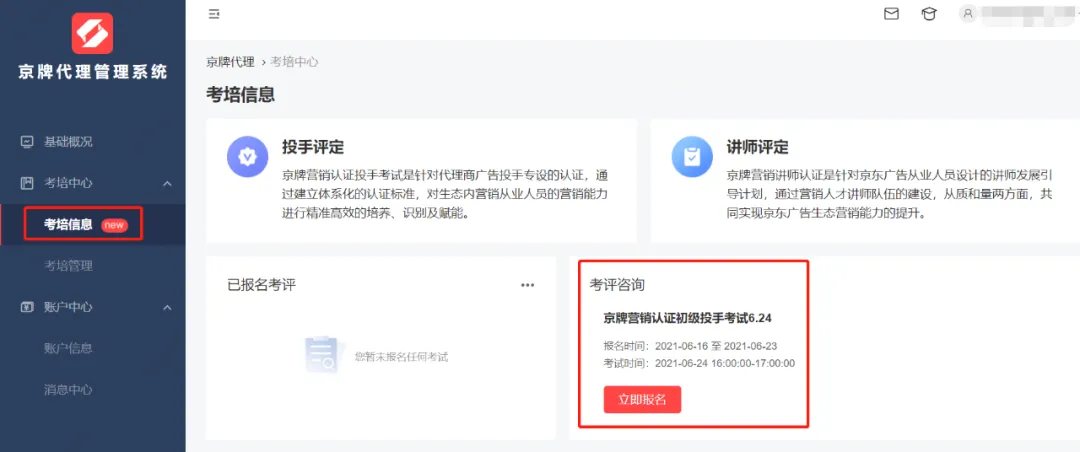The image size is (1080, 452).
Task: Click the 已报名考评 heading
Action: pos(261,285)
